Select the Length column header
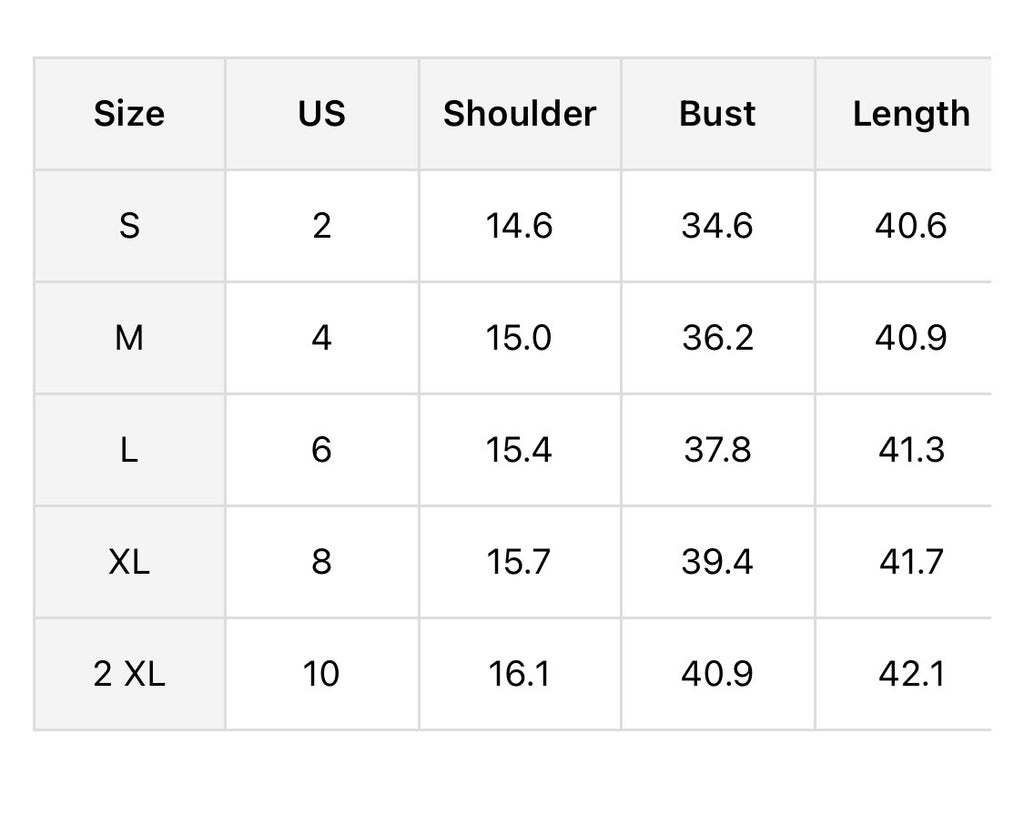Image resolution: width=1024 pixels, height=816 pixels. (910, 114)
